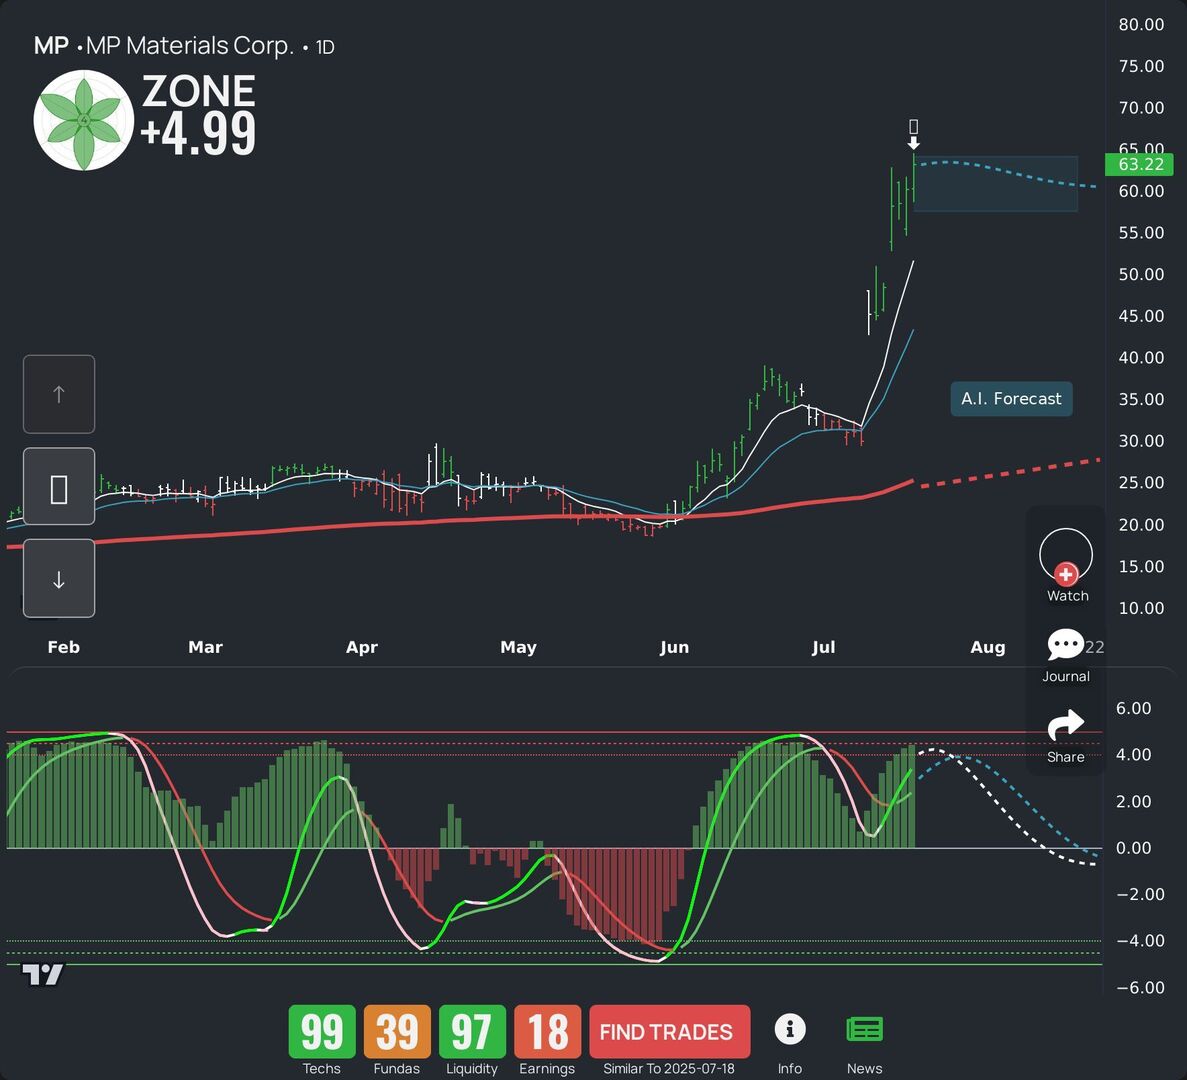Click the Journal count 22
Viewport: 1187px width, 1080px height.
[x=1095, y=647]
